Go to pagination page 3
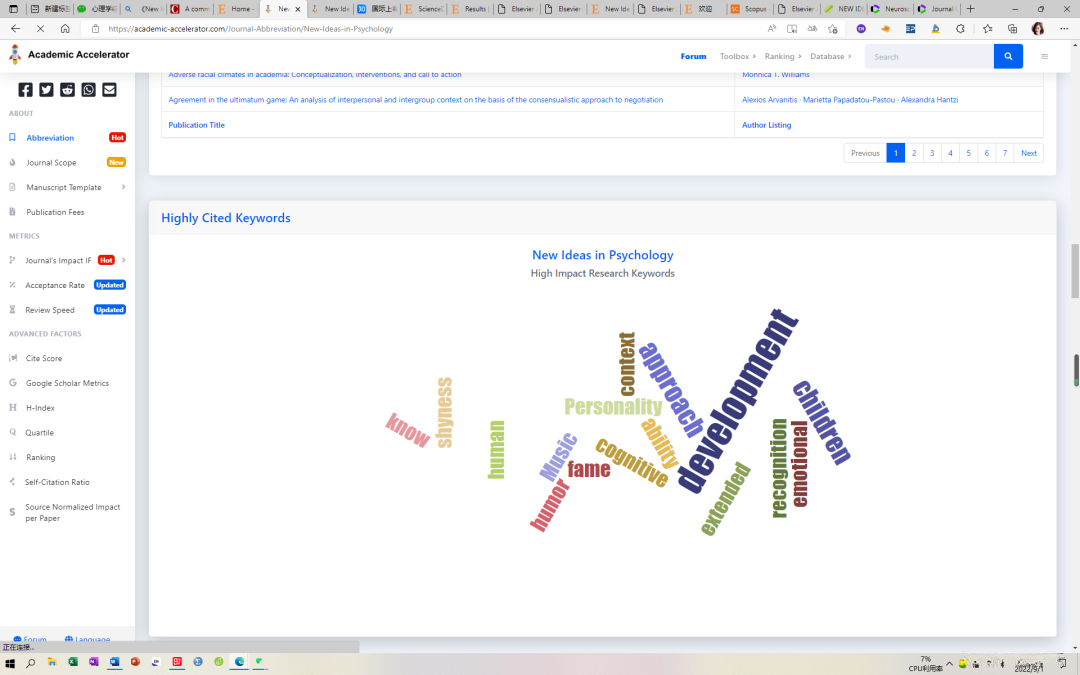This screenshot has width=1080, height=675. 932,153
